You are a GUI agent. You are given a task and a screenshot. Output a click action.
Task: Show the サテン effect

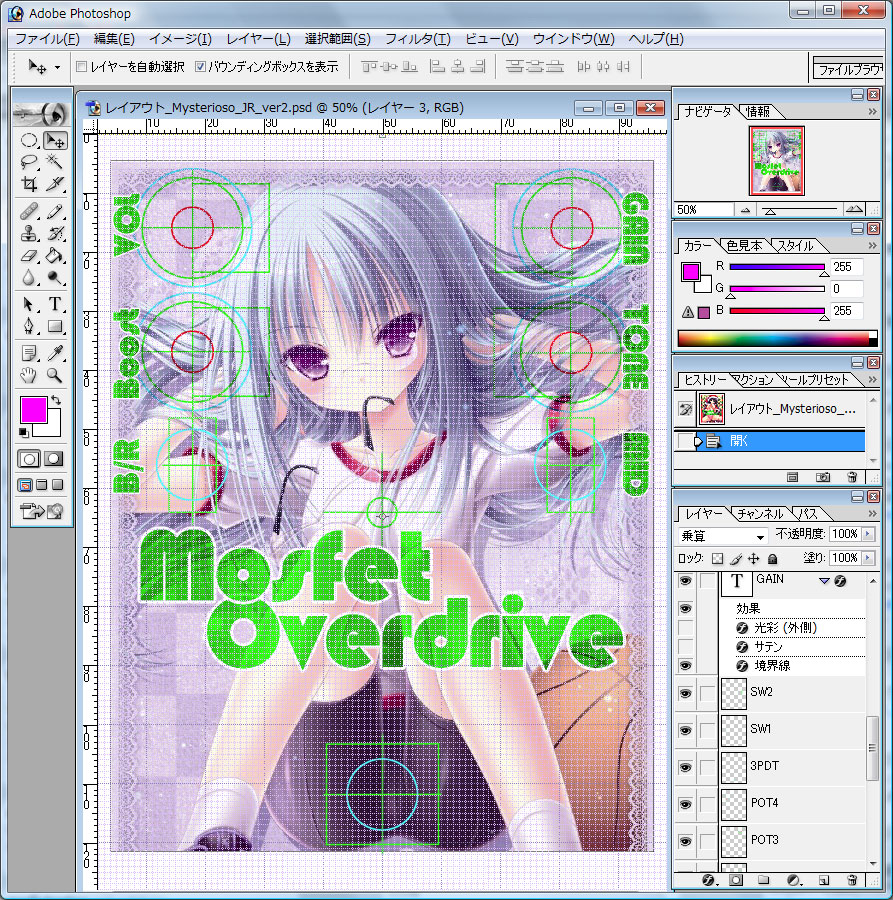(x=685, y=646)
